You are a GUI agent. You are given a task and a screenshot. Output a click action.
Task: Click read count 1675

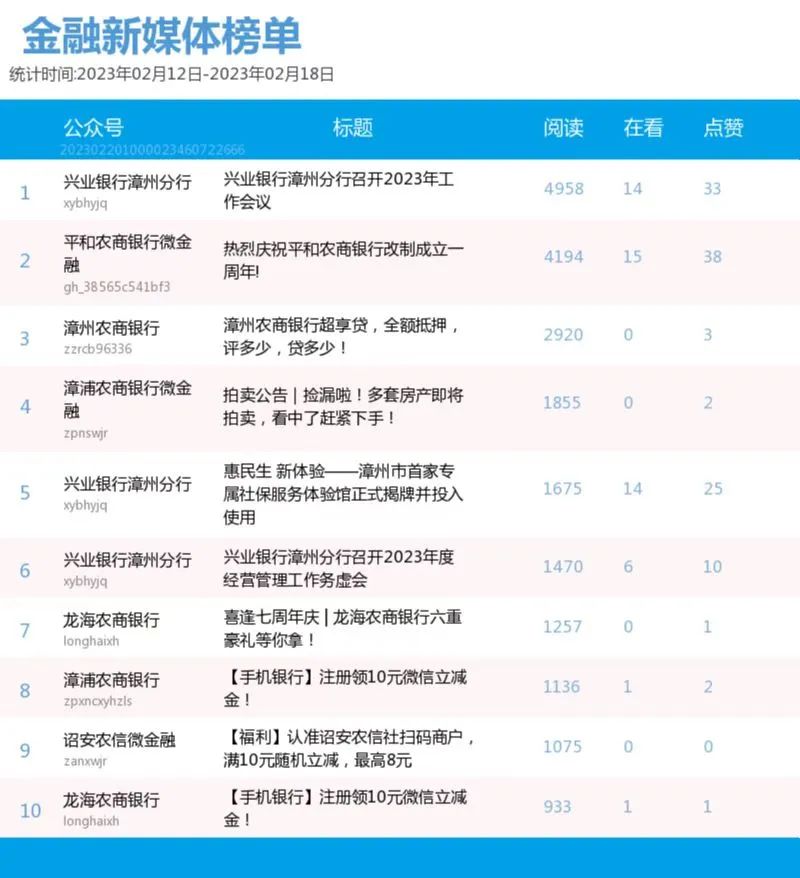pyautogui.click(x=563, y=489)
